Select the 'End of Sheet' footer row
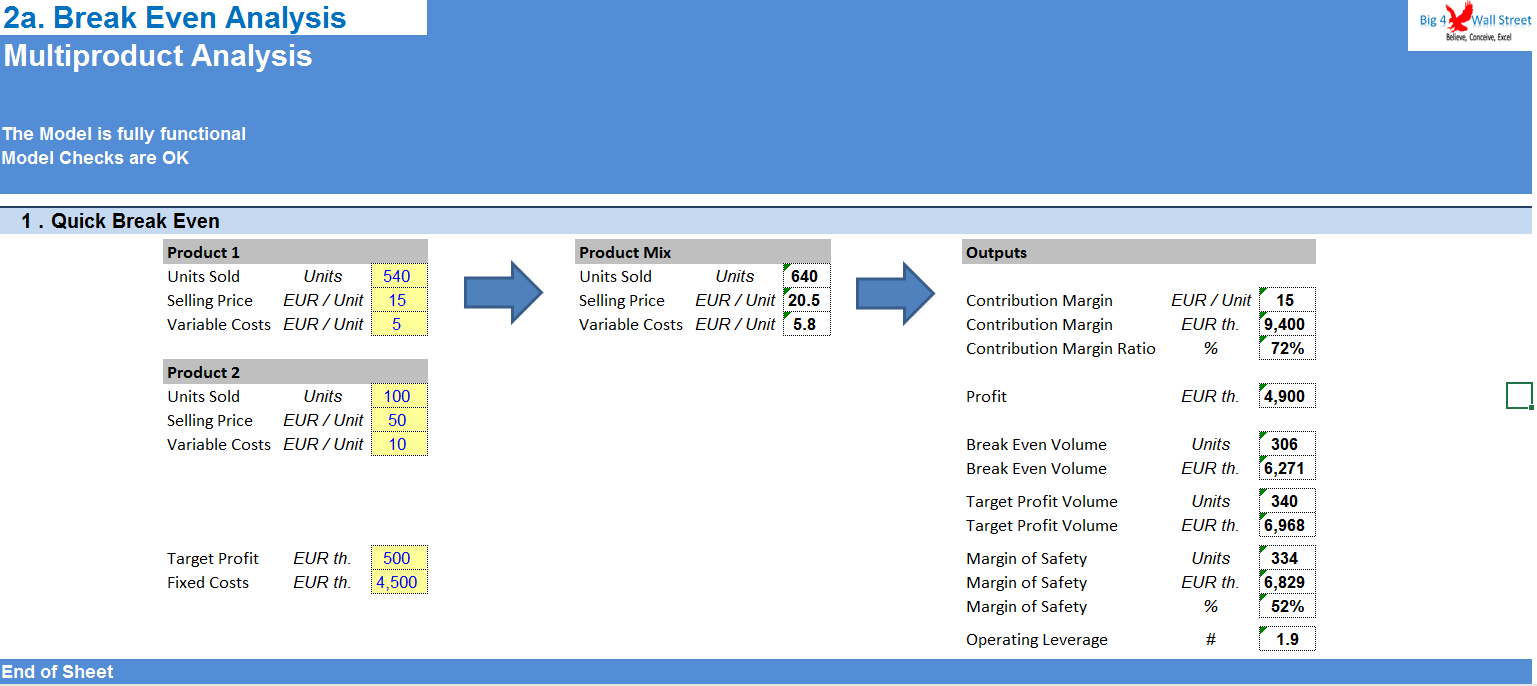1537x686 pixels. click(x=766, y=672)
